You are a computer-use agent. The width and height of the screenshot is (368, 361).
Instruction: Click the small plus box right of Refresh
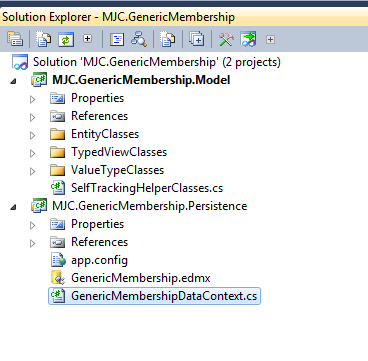[87, 39]
